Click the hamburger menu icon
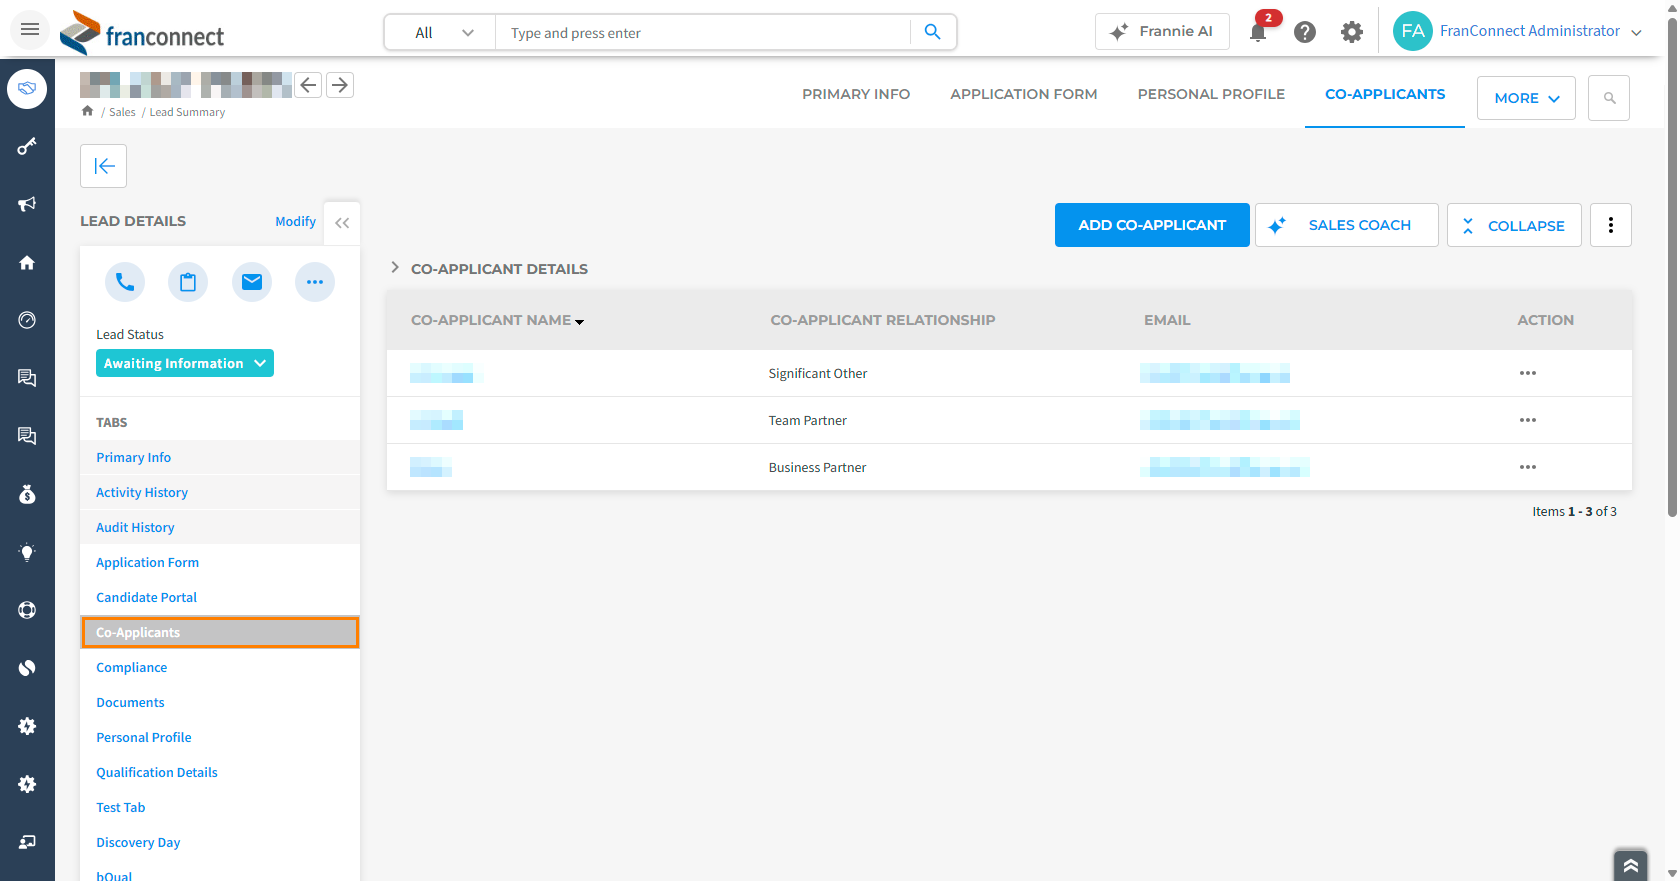This screenshot has width=1680, height=881. [30, 30]
